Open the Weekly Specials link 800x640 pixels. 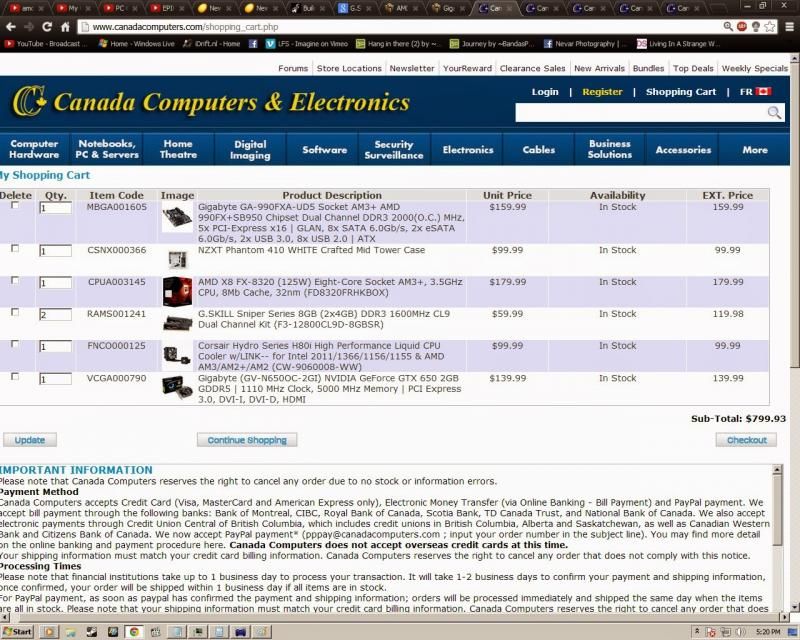(x=755, y=68)
